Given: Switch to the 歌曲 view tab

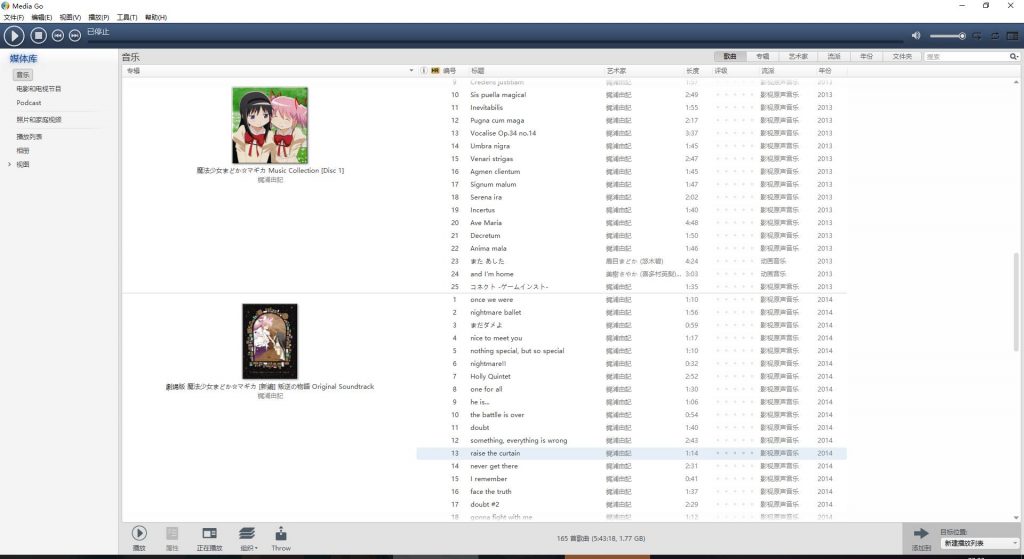Looking at the screenshot, I should (729, 57).
